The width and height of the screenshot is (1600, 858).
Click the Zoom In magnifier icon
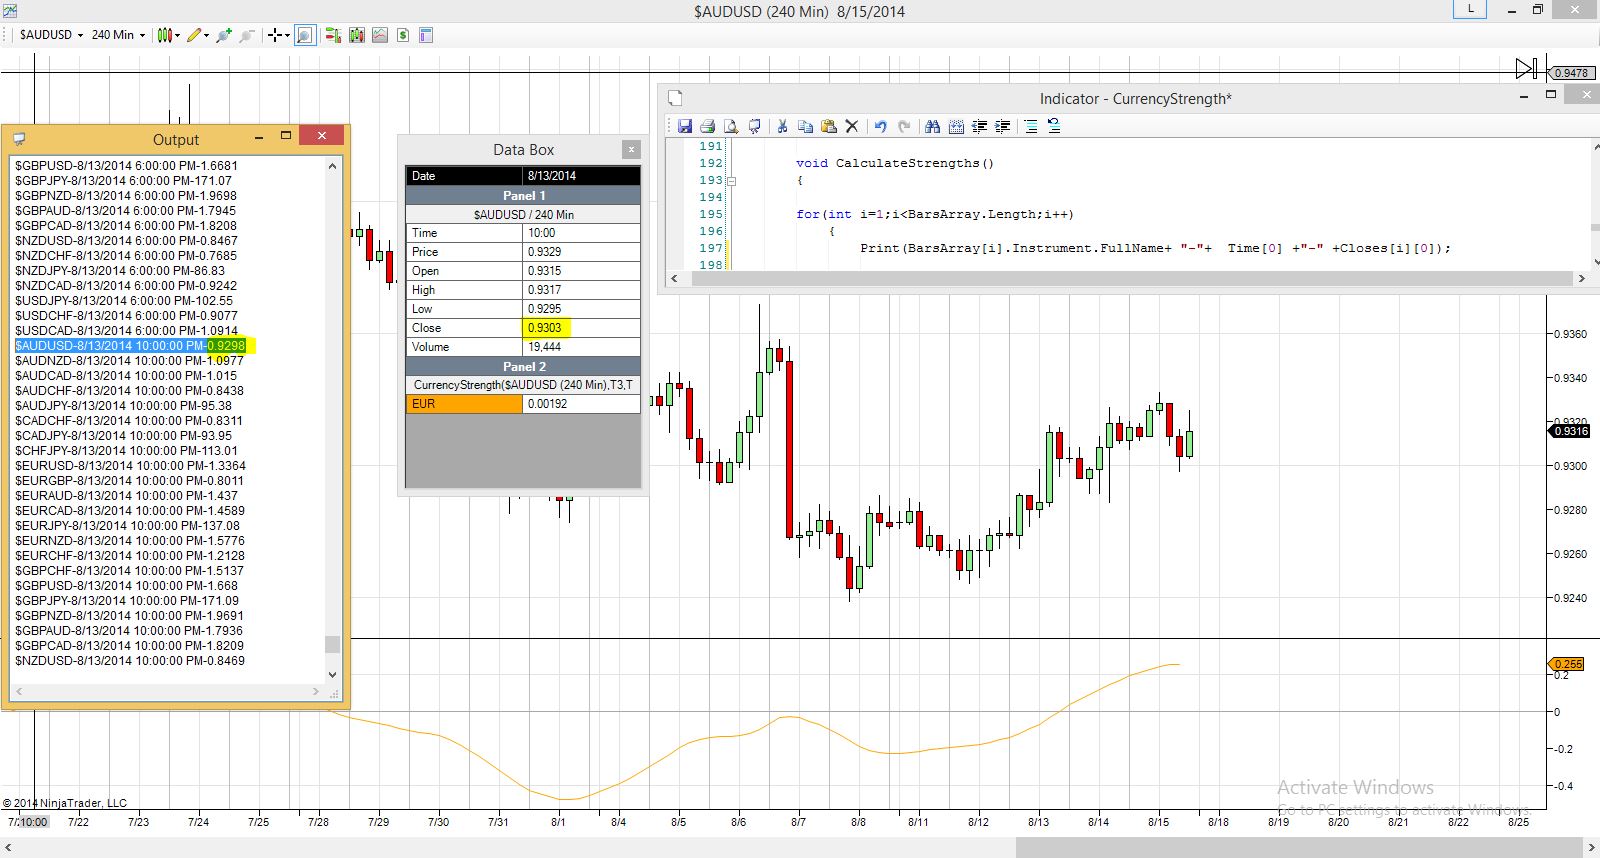(224, 35)
